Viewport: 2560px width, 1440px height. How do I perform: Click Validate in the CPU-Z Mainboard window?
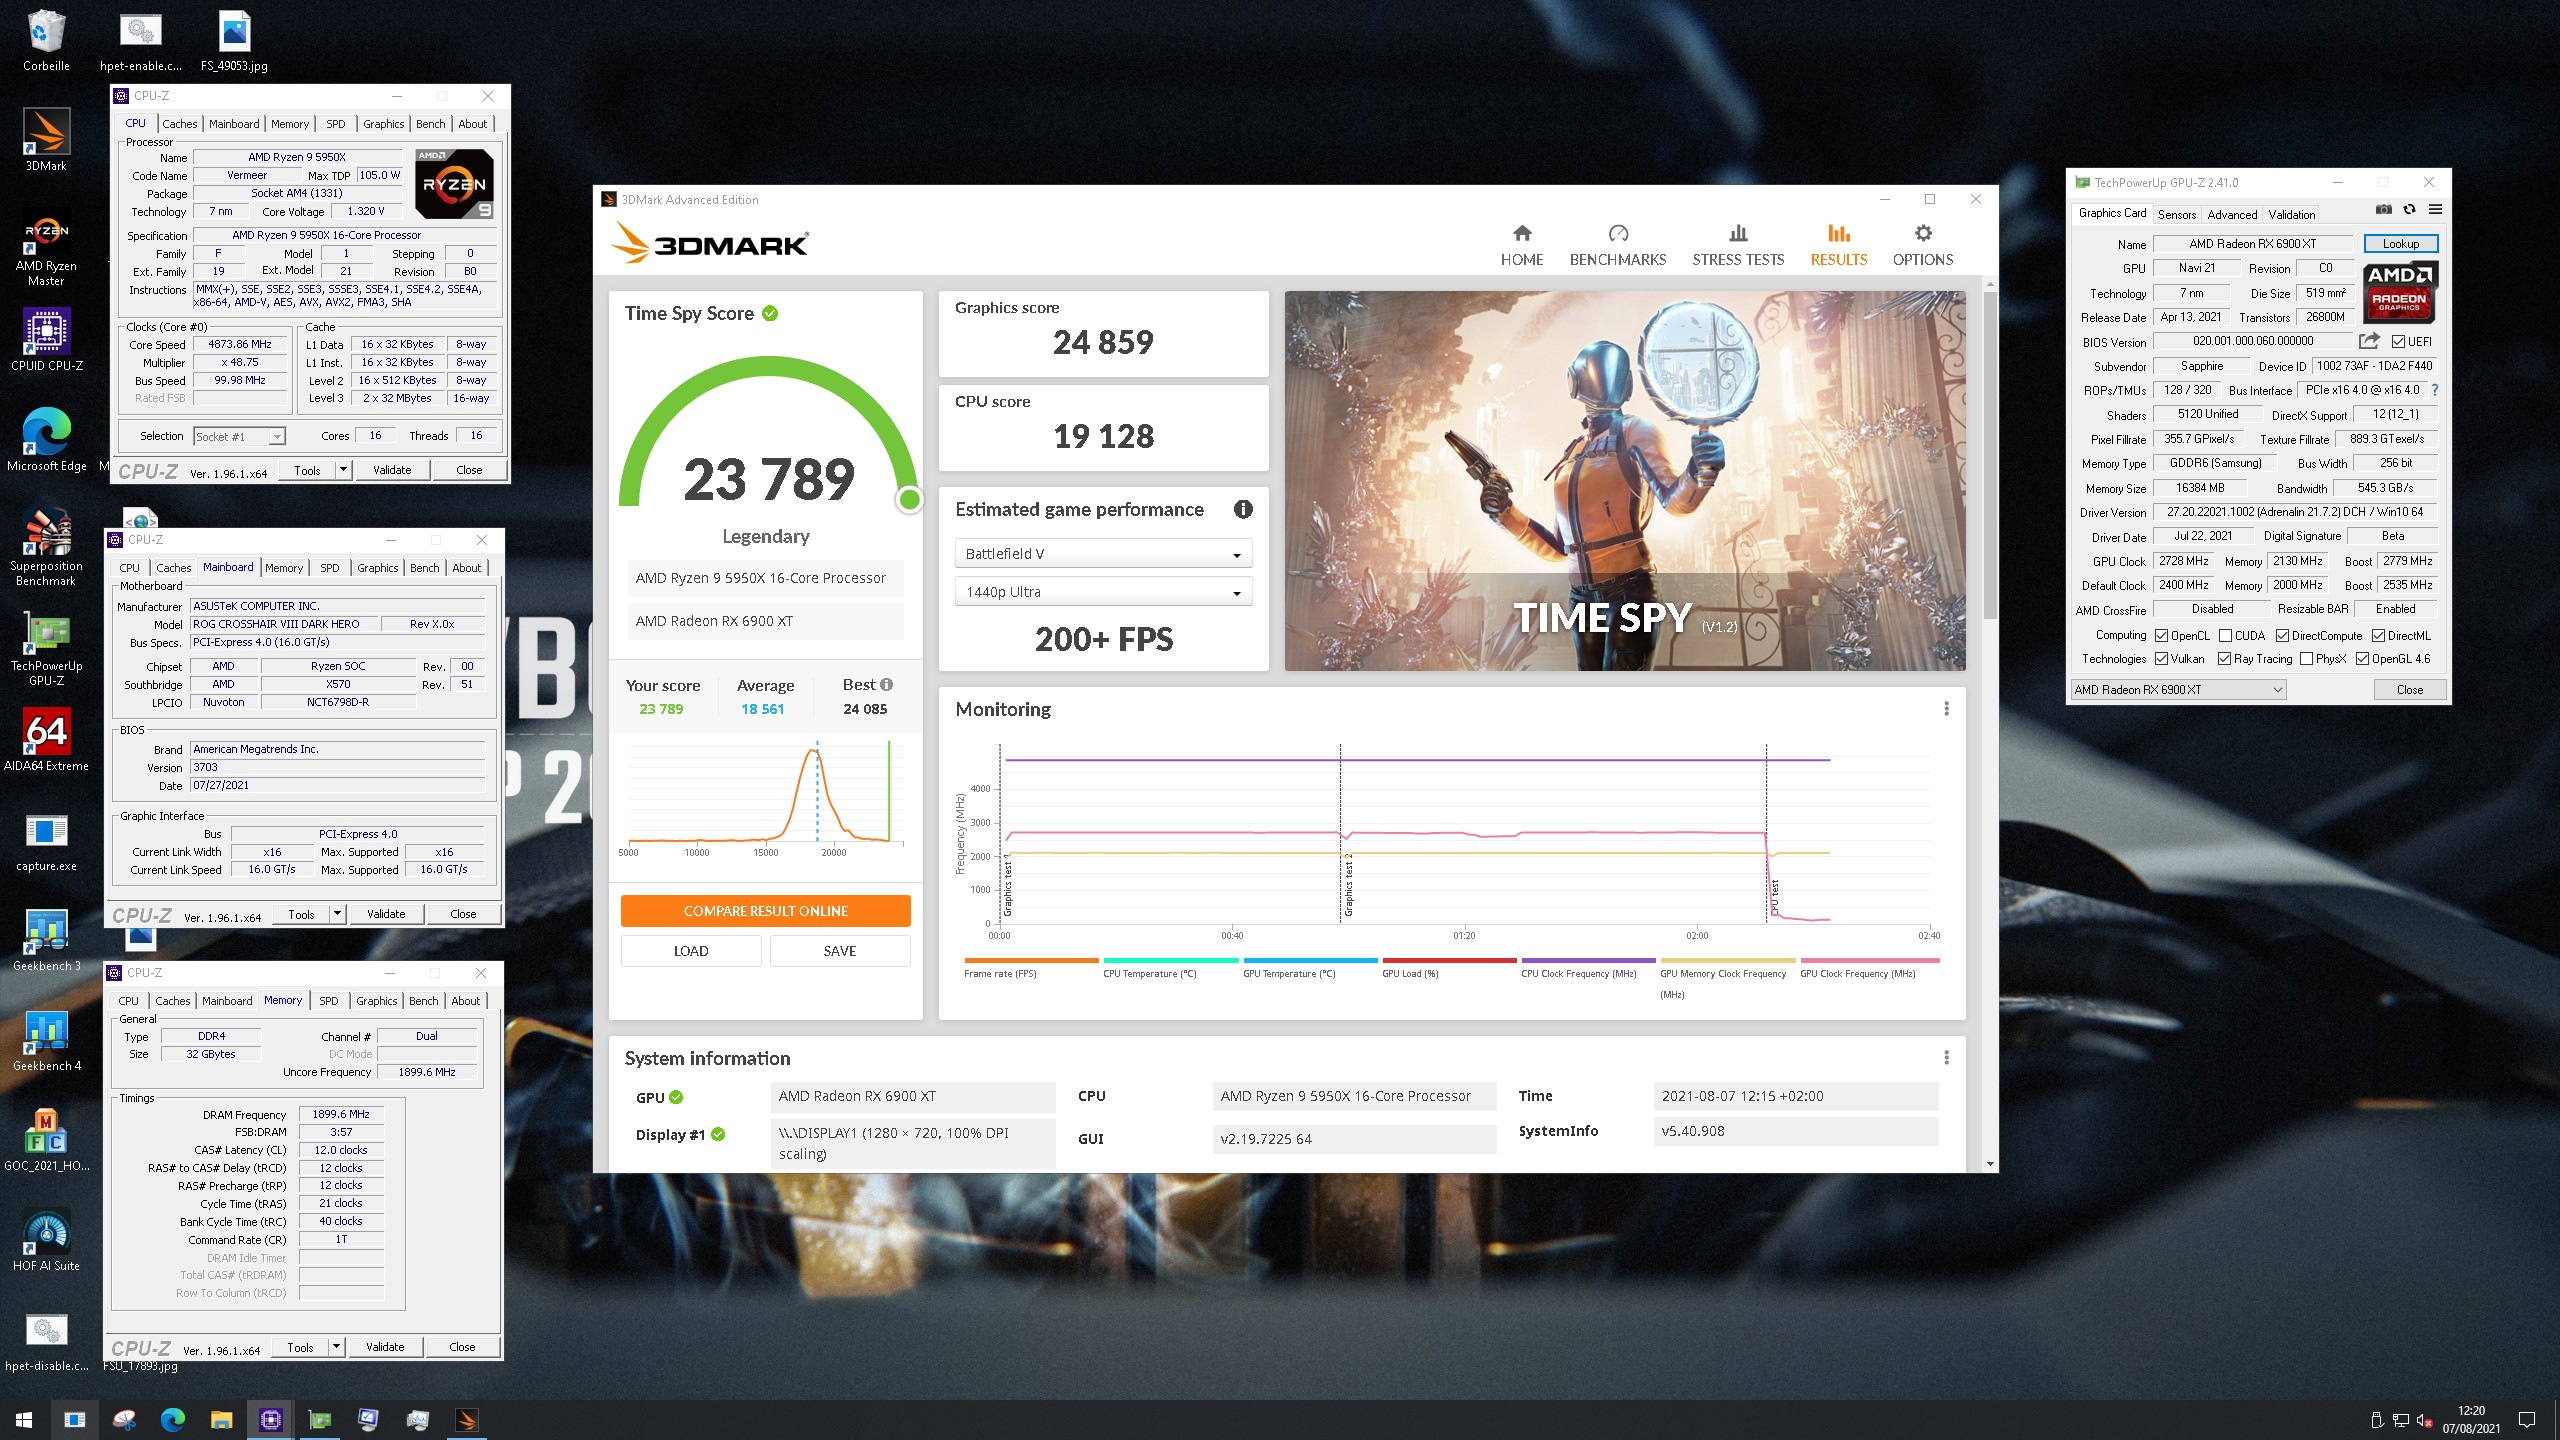pyautogui.click(x=386, y=914)
